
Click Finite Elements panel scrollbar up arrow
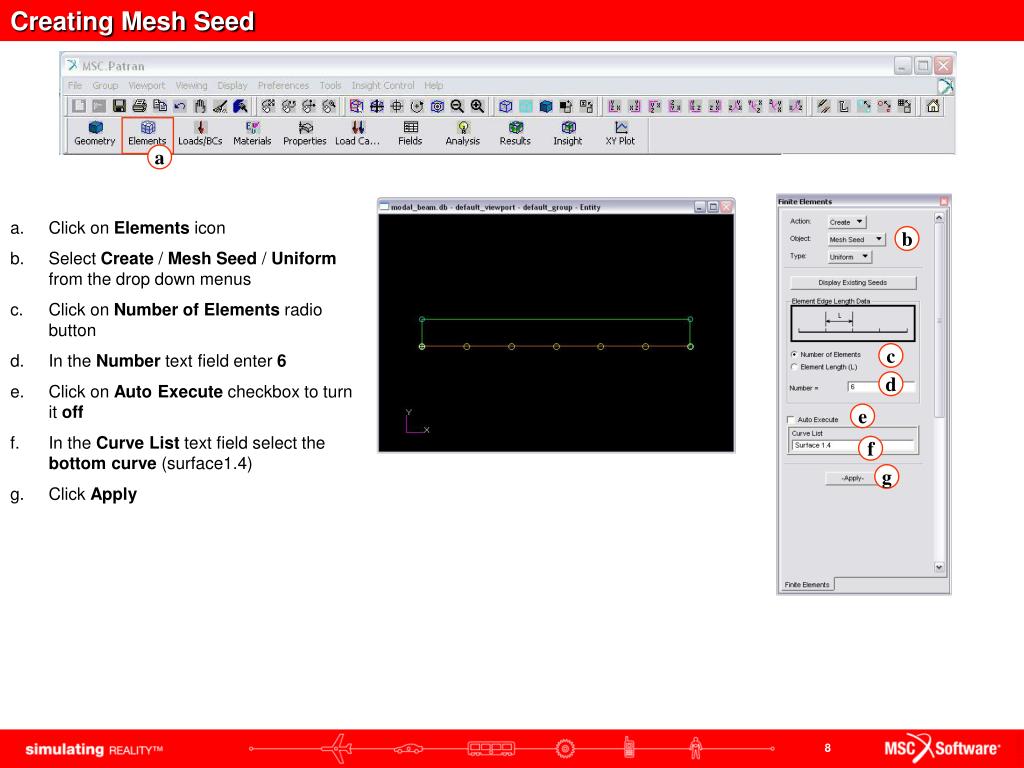coord(939,217)
